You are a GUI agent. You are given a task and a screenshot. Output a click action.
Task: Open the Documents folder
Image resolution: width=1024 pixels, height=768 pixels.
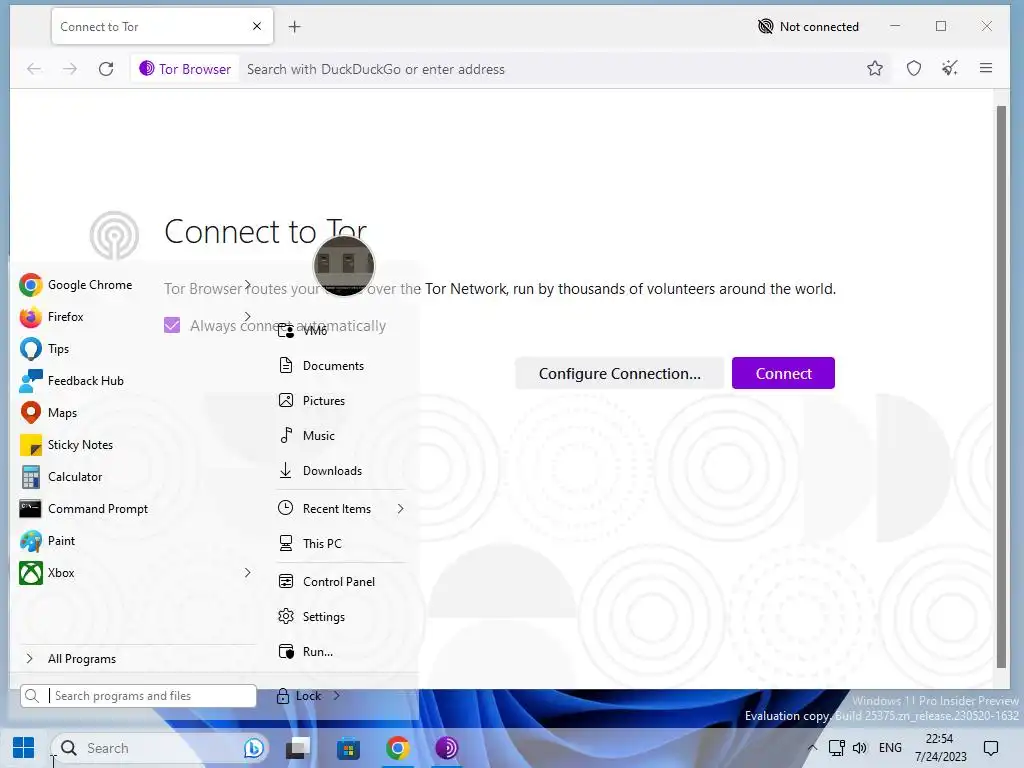[x=321, y=366]
